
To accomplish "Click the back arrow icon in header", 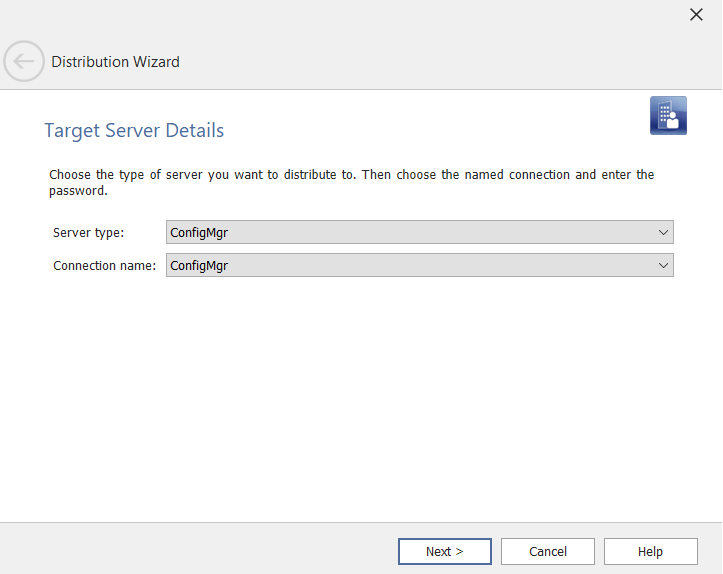I will tap(24, 61).
